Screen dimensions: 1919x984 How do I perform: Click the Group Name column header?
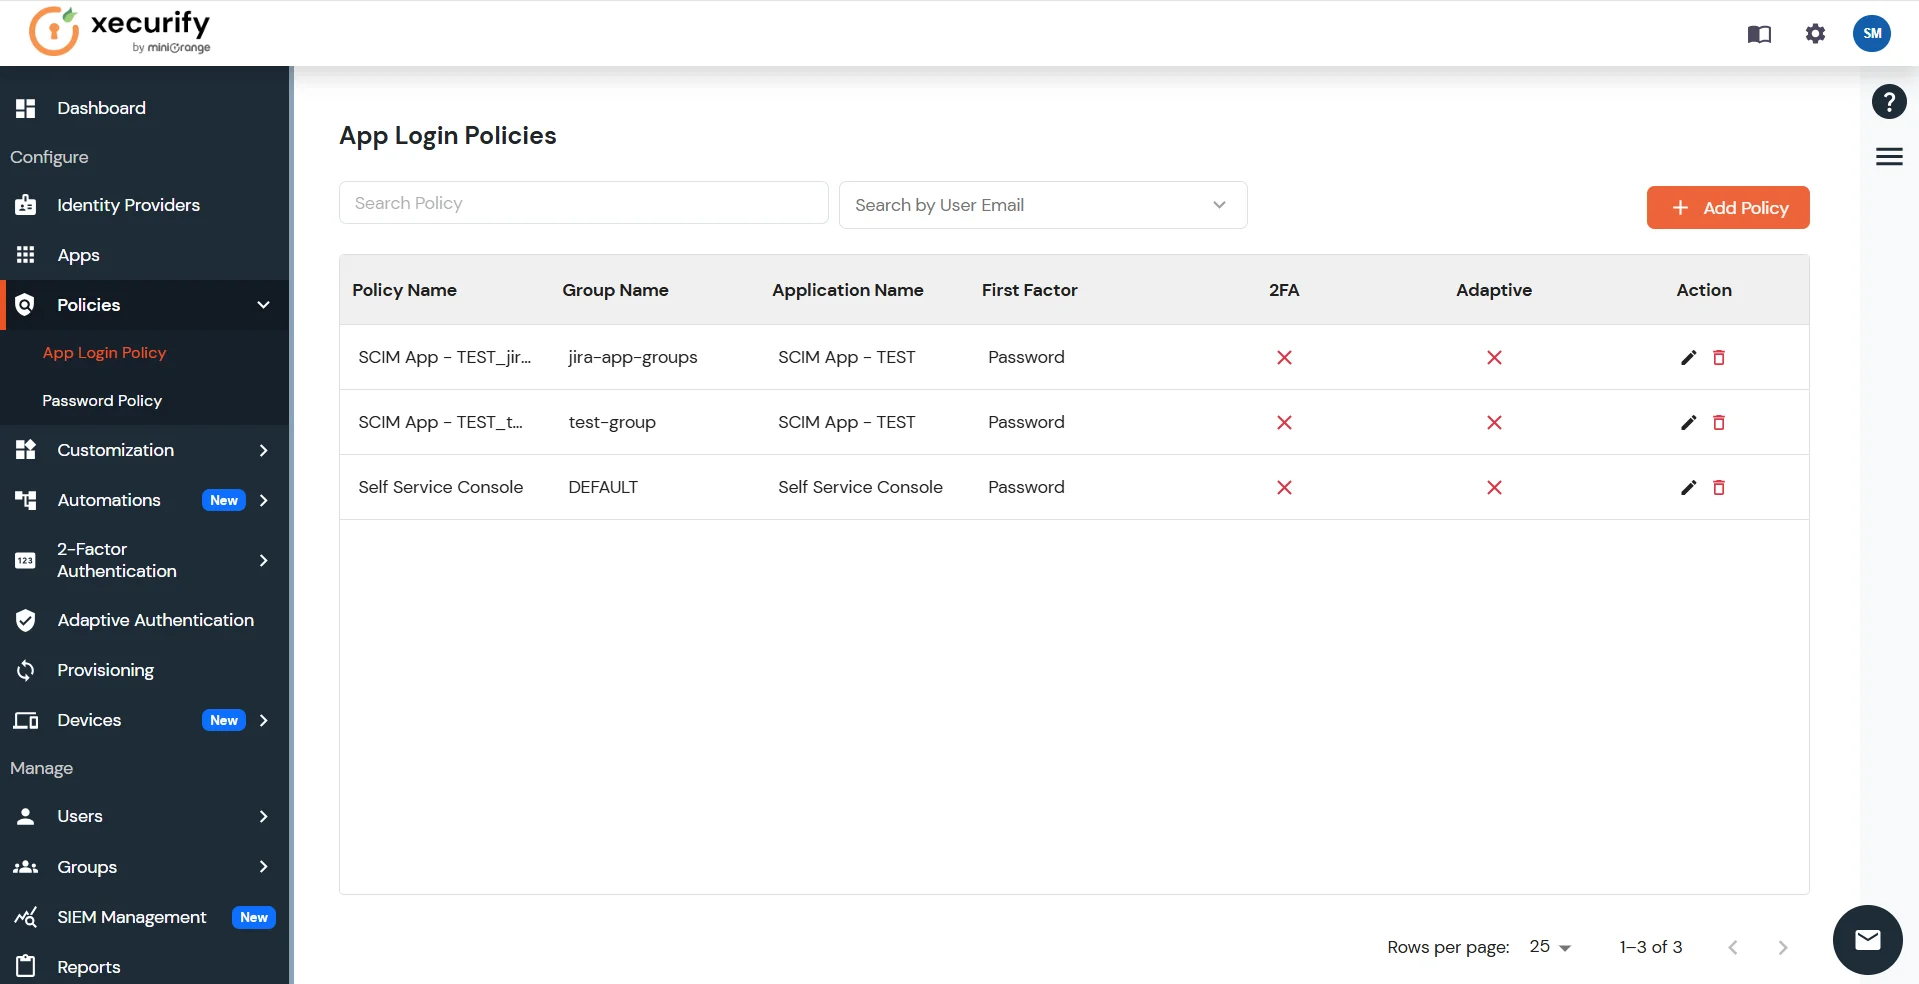pyautogui.click(x=615, y=290)
